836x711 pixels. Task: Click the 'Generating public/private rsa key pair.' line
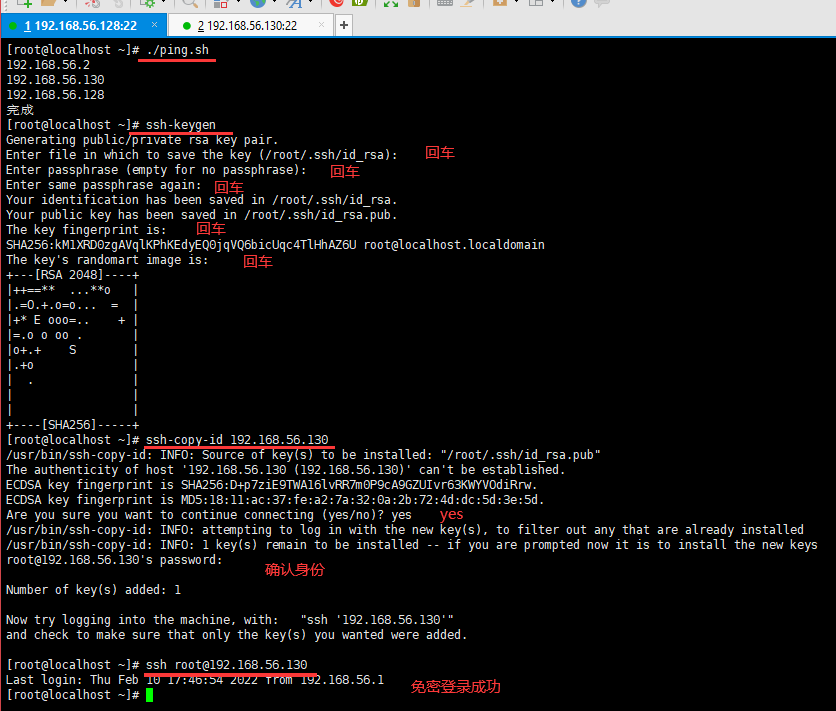click(142, 140)
